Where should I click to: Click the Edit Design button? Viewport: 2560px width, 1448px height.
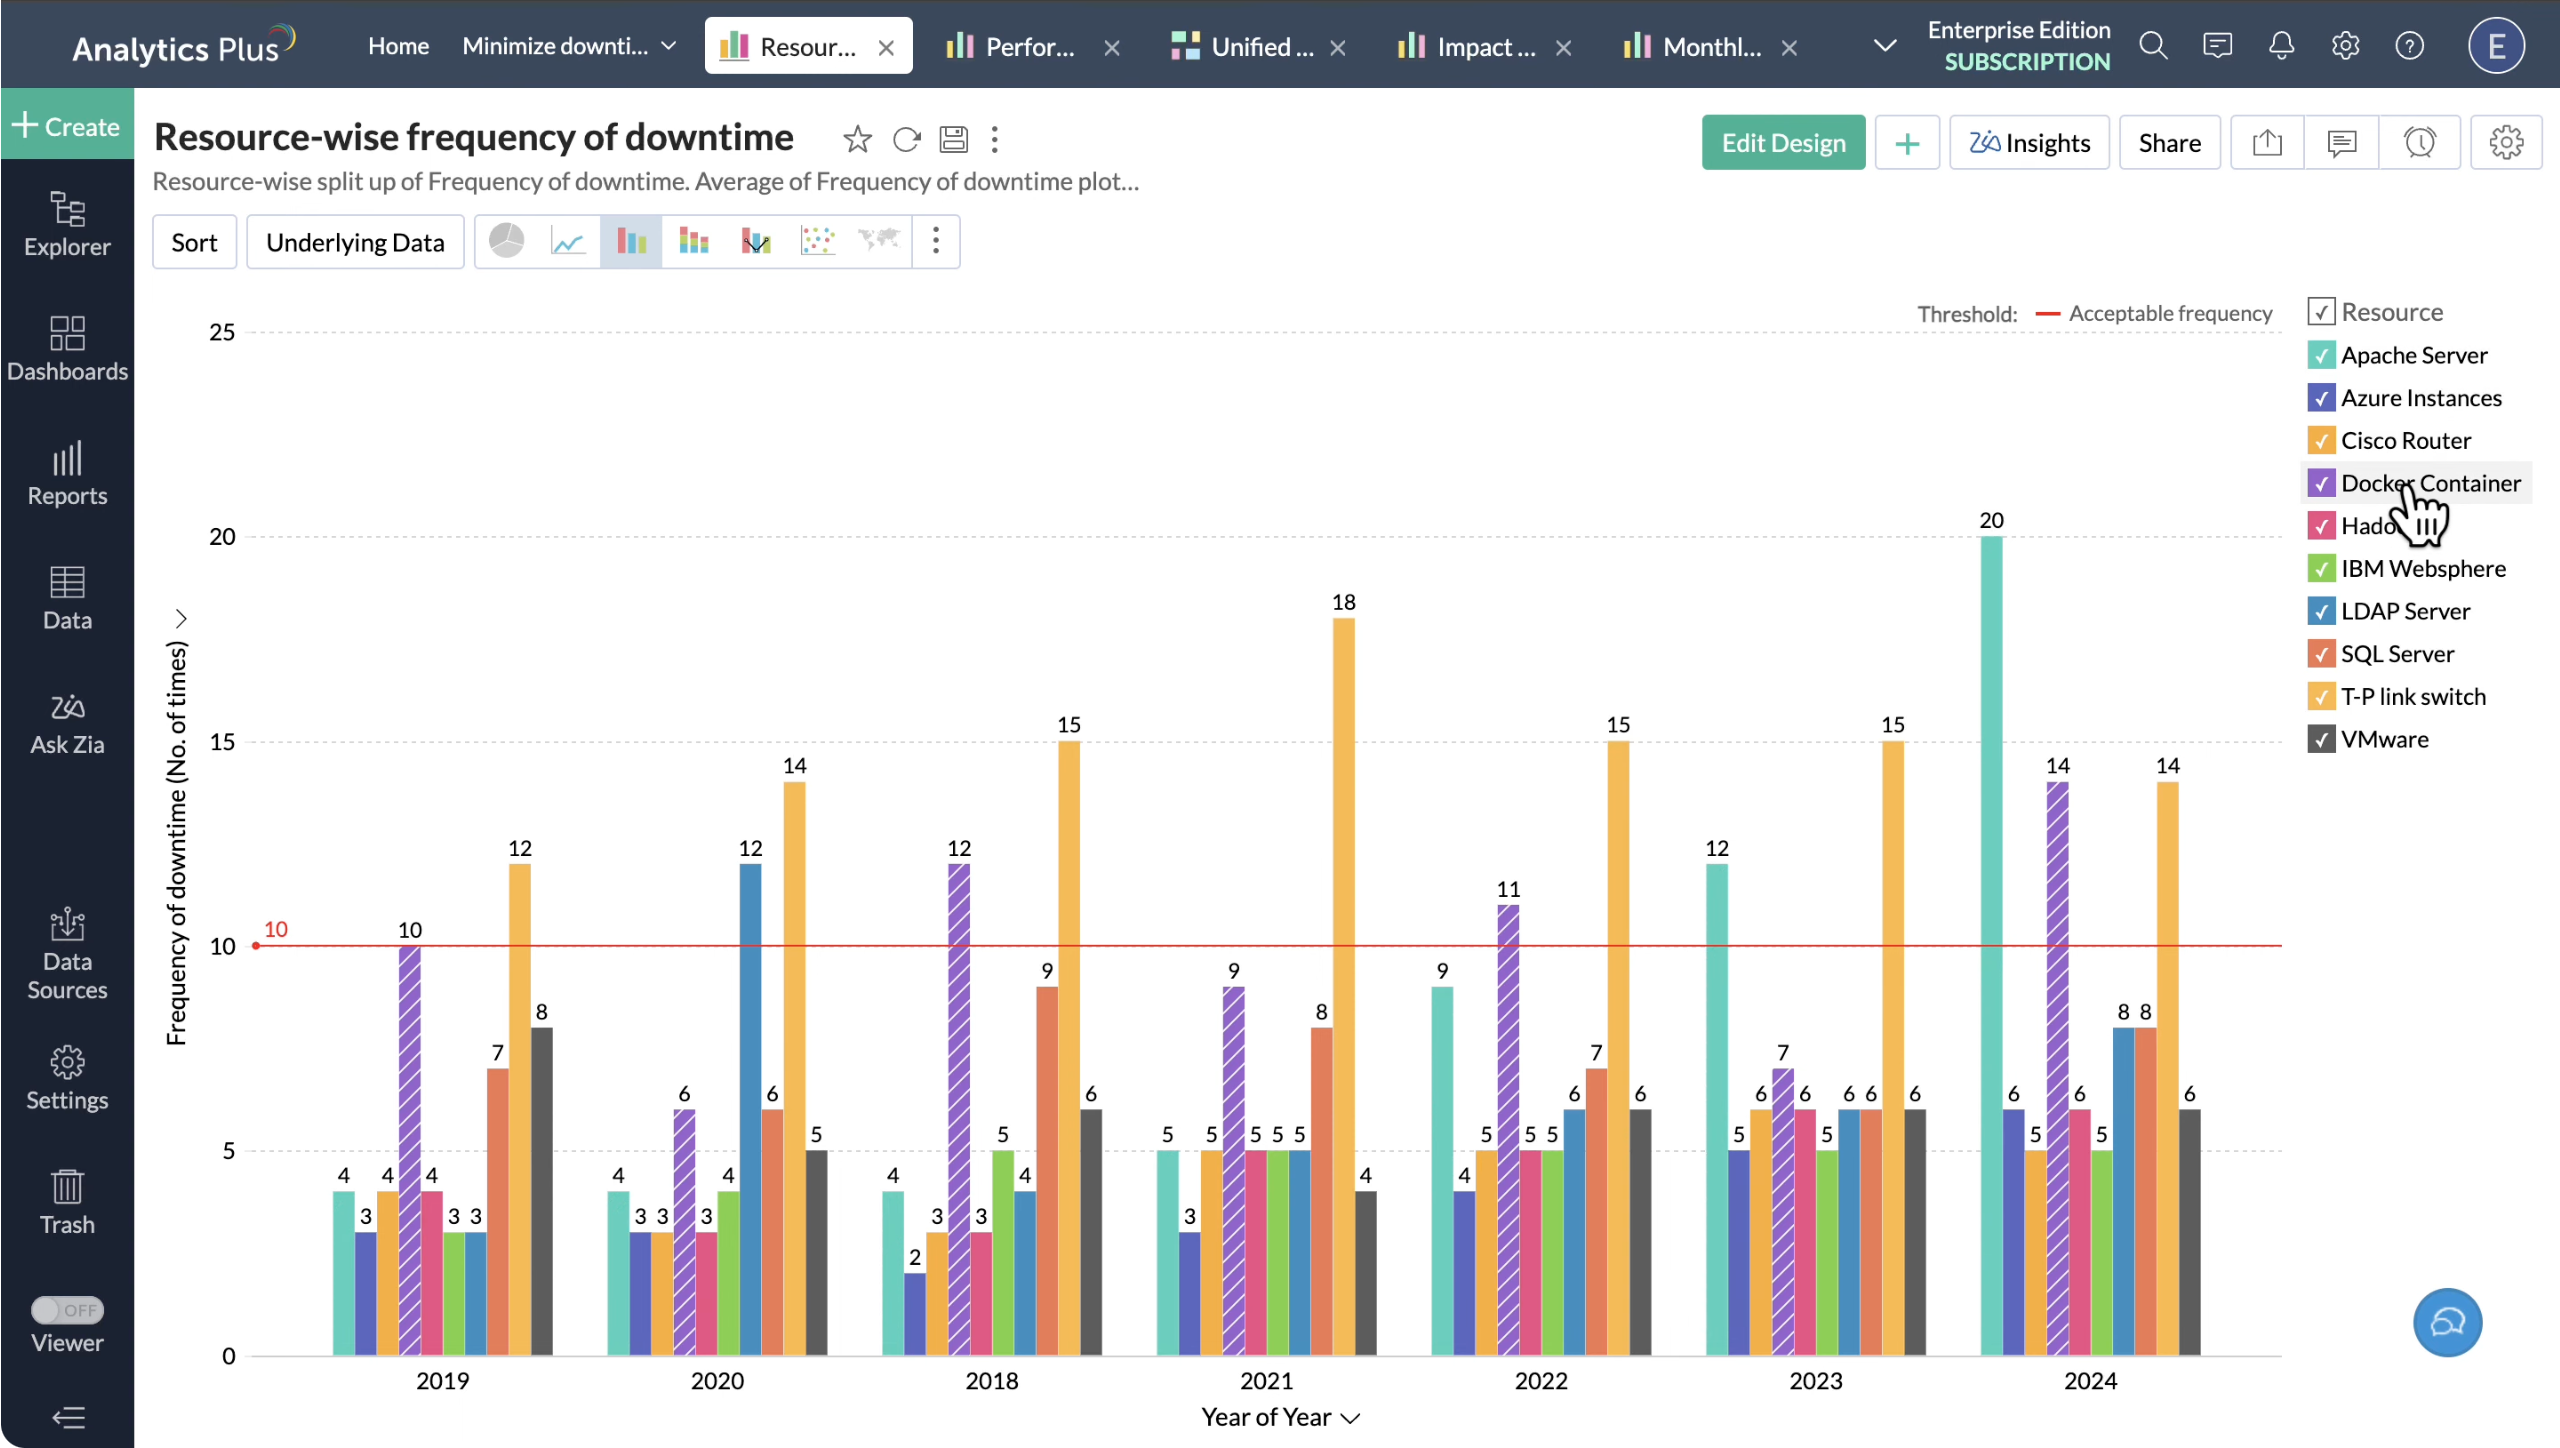1783,143
